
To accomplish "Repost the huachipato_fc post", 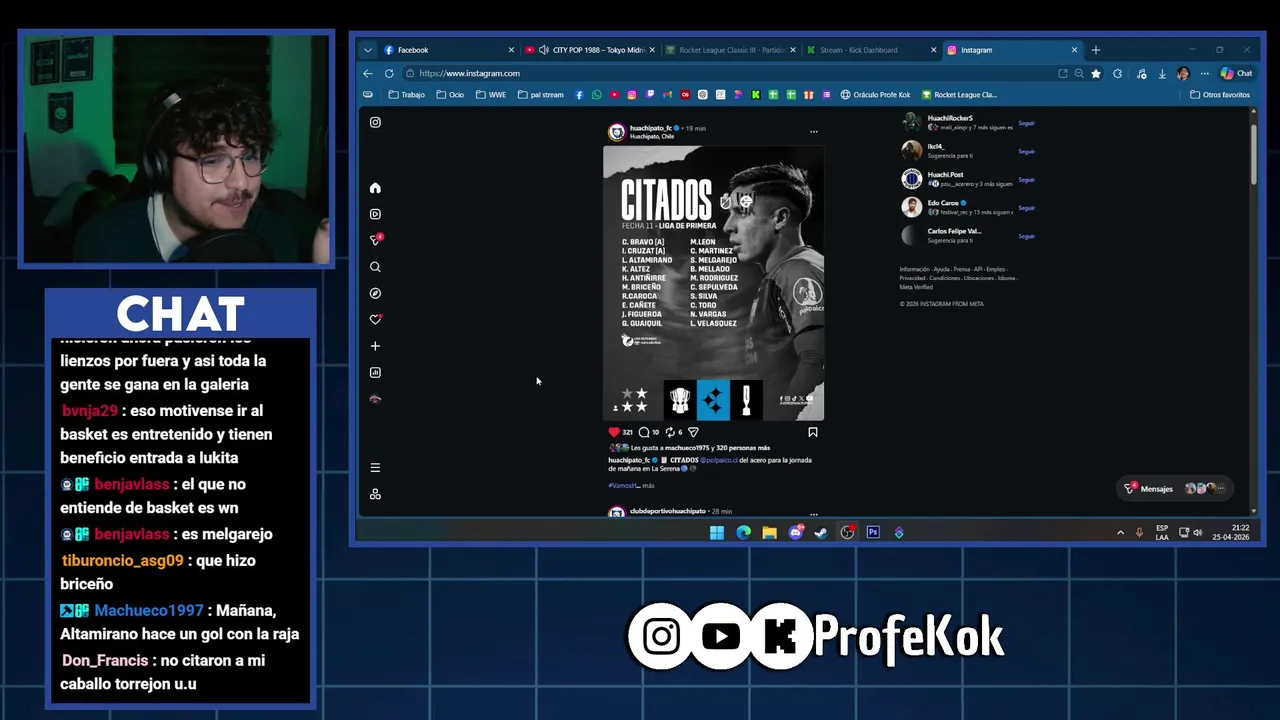I will [670, 432].
